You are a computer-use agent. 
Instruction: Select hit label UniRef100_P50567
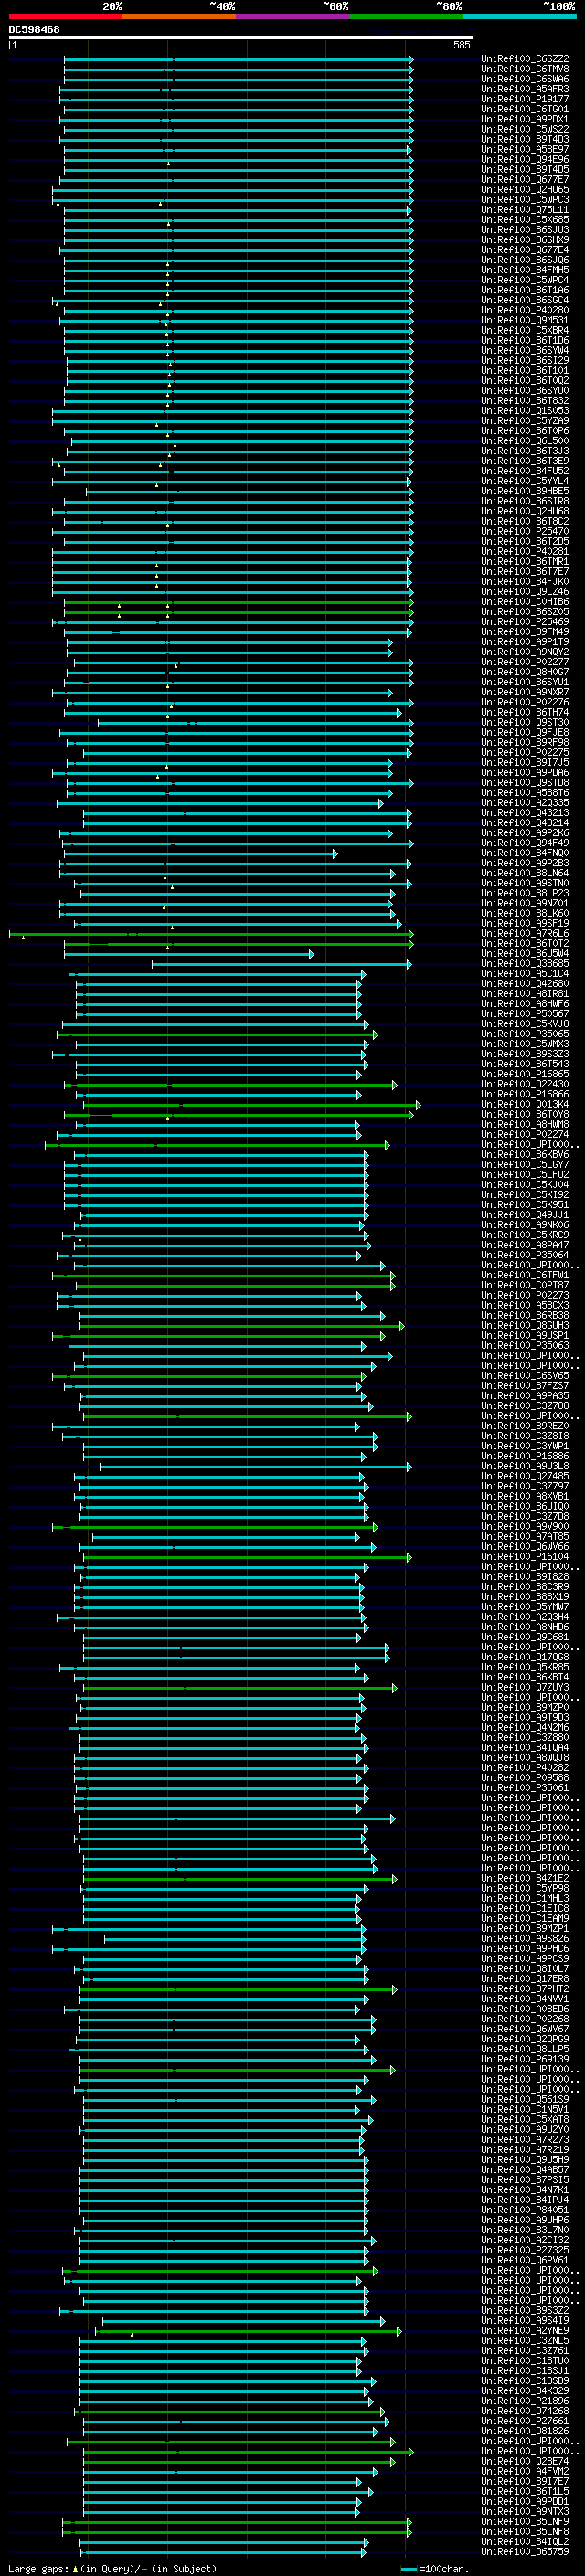(524, 1013)
